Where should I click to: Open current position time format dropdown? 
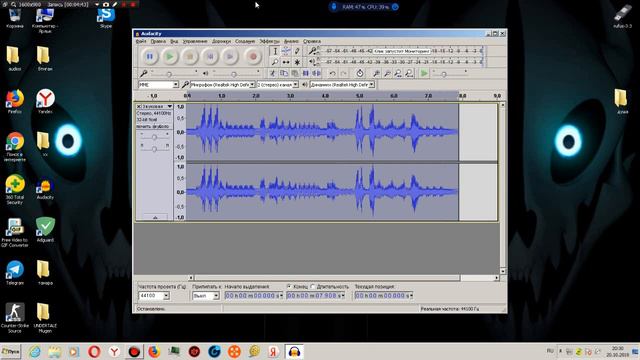[x=411, y=296]
